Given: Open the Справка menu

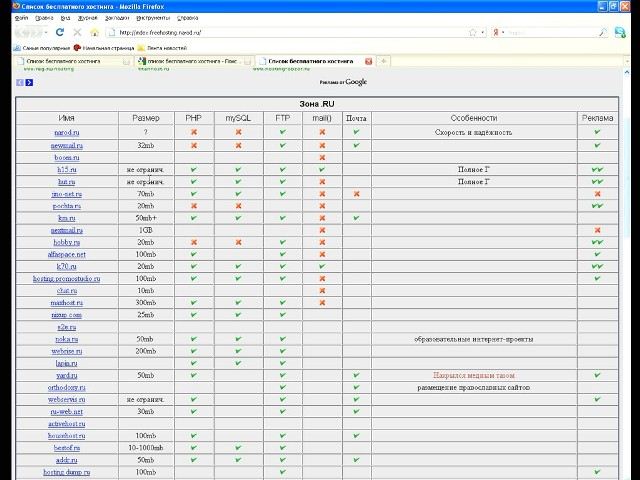Looking at the screenshot, I should pos(188,18).
